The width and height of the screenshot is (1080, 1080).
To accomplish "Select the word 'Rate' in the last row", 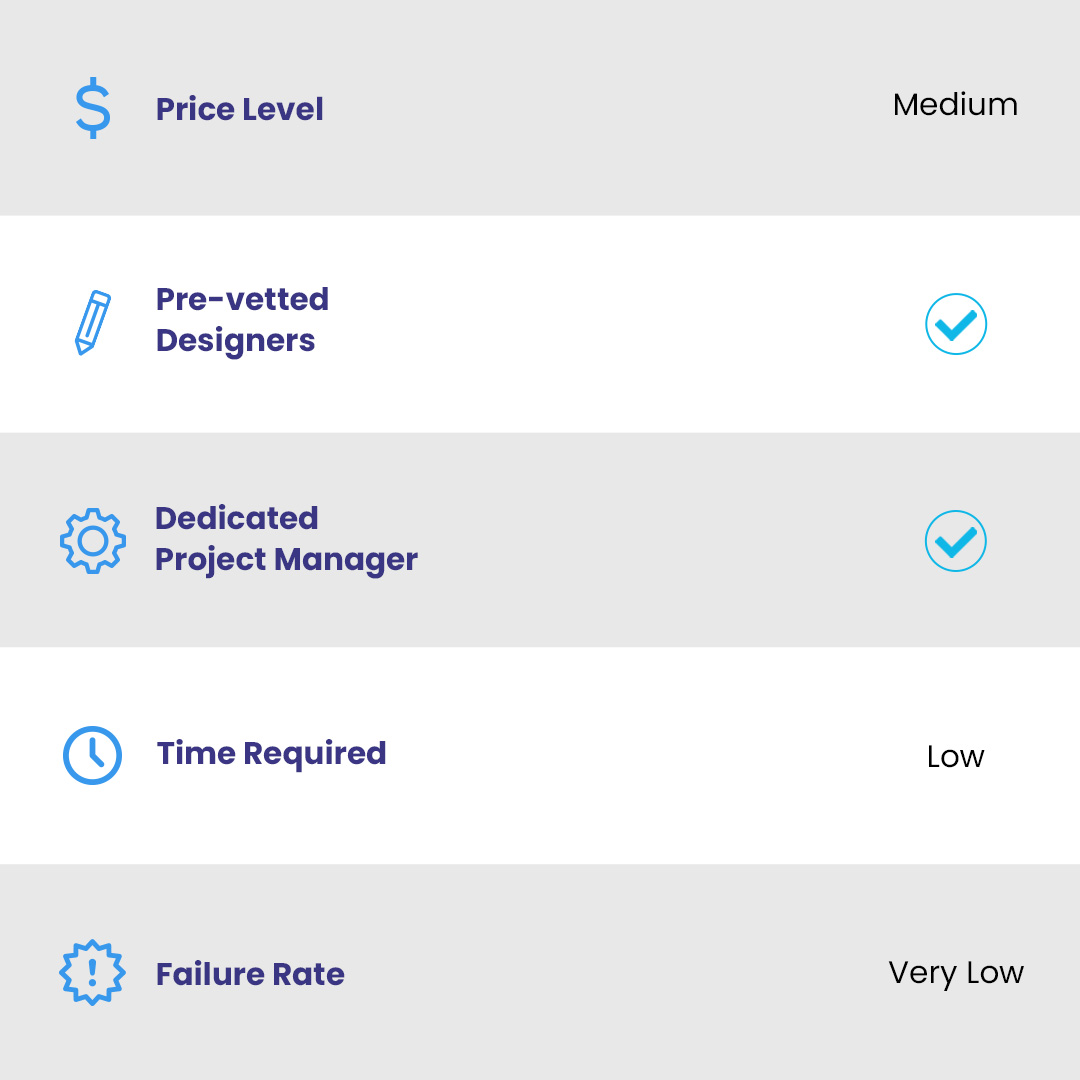I will click(310, 974).
